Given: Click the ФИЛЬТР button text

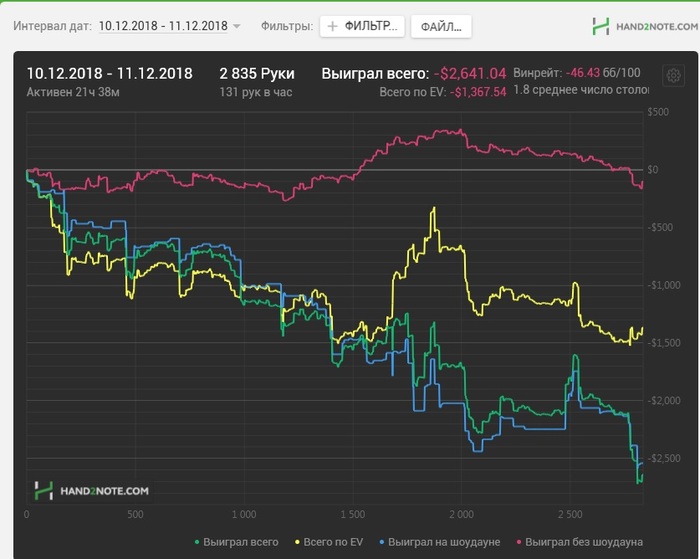Looking at the screenshot, I should click(x=372, y=26).
